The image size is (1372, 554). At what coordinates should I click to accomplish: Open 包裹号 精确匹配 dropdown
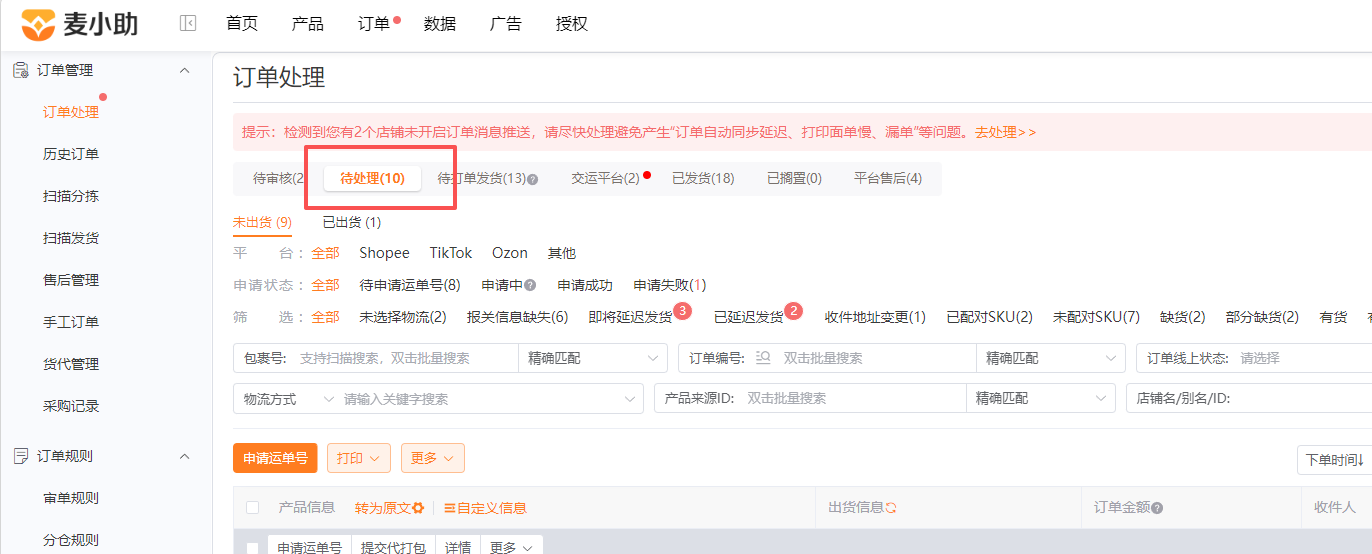click(x=593, y=358)
